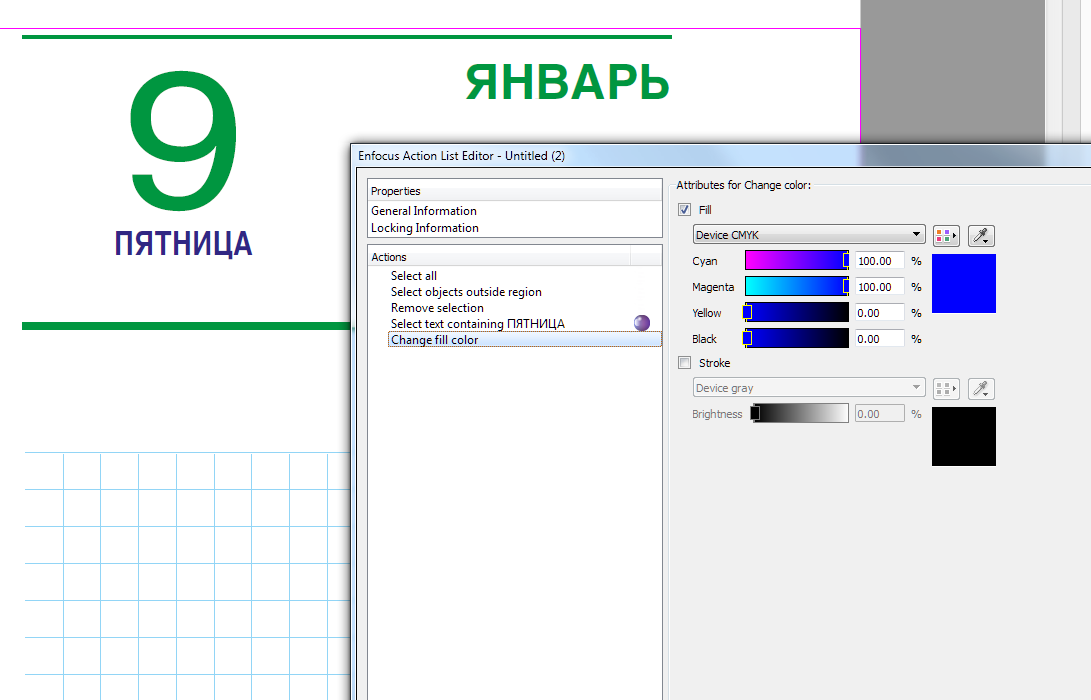
Task: Select the 'Change fill color' action
Action: pyautogui.click(x=525, y=340)
